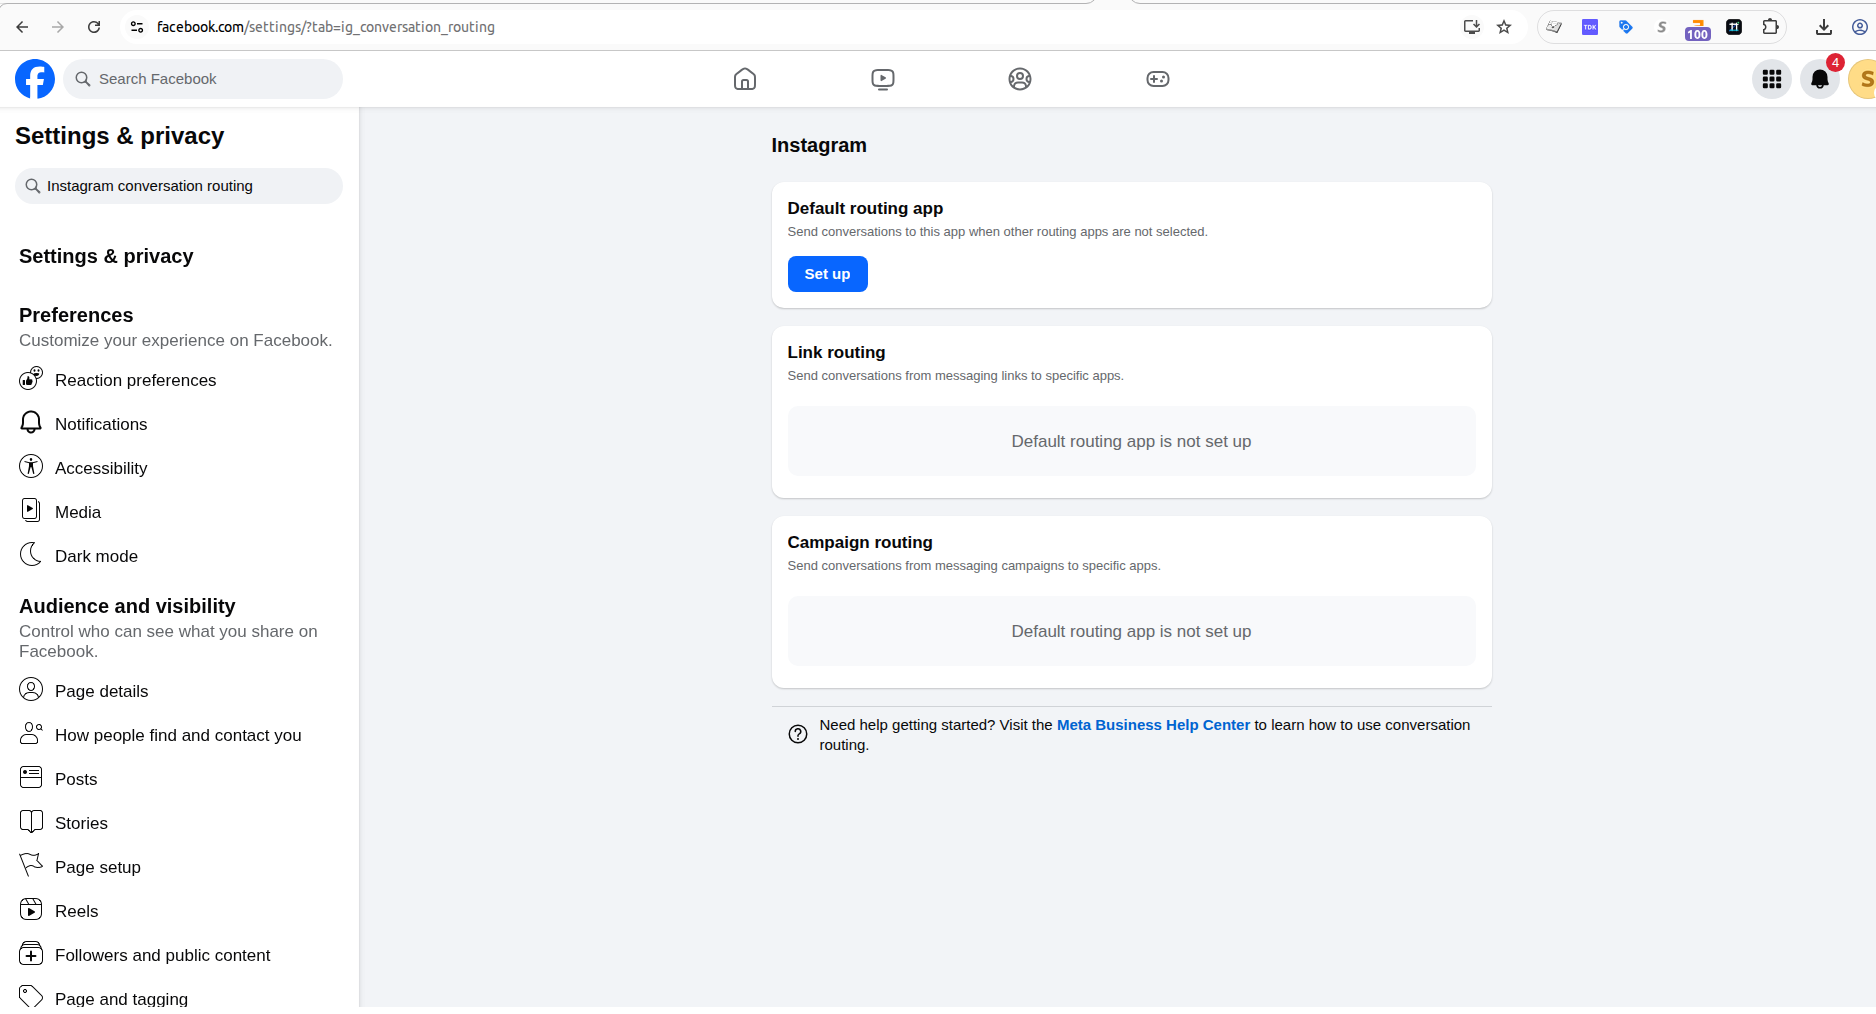Open the Facebook menu grid icon
The width and height of the screenshot is (1876, 1014).
coord(1772,79)
